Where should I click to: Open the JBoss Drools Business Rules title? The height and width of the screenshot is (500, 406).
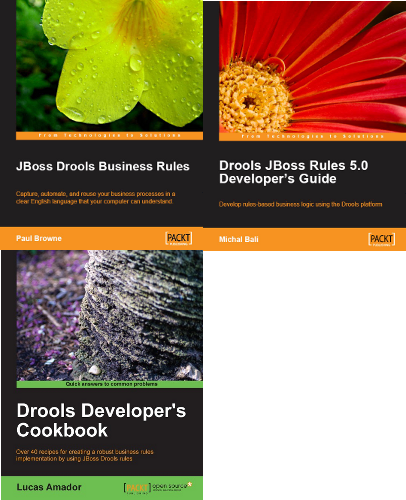tap(103, 166)
